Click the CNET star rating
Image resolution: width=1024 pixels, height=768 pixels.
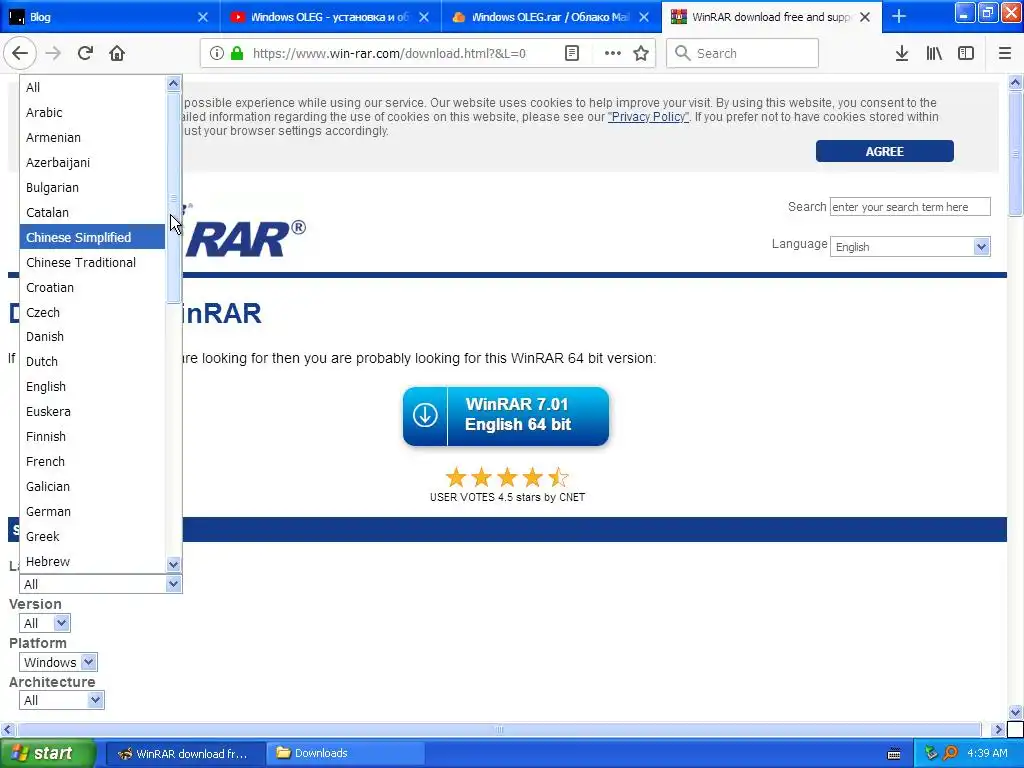pos(507,477)
